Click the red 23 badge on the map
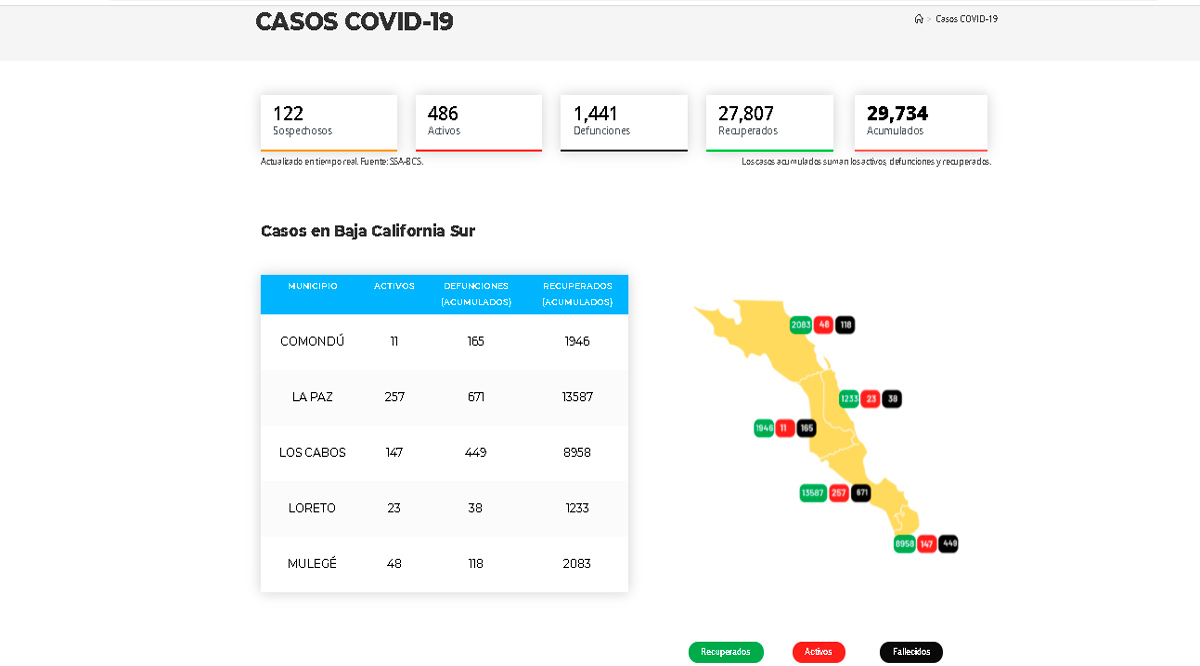 pos(871,399)
